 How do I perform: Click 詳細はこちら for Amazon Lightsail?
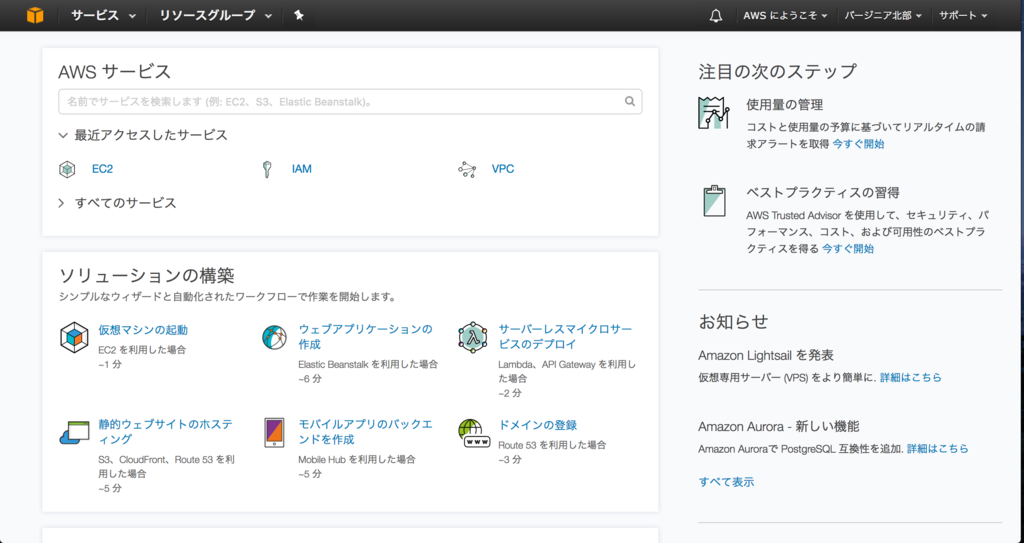pyautogui.click(x=911, y=378)
